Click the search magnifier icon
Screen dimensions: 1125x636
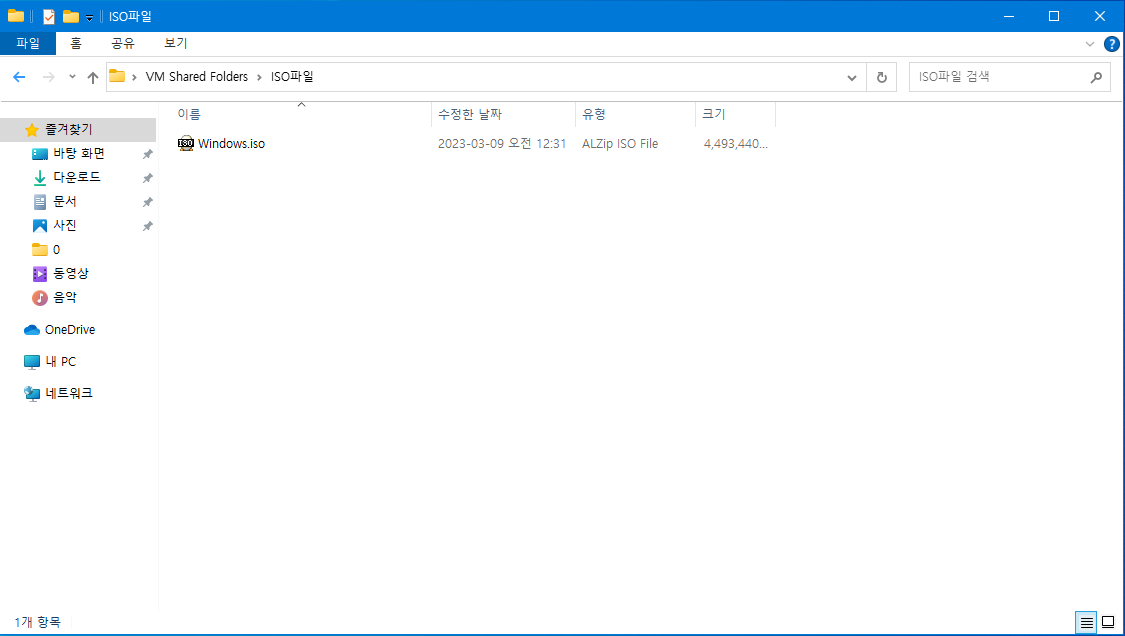[1096, 77]
